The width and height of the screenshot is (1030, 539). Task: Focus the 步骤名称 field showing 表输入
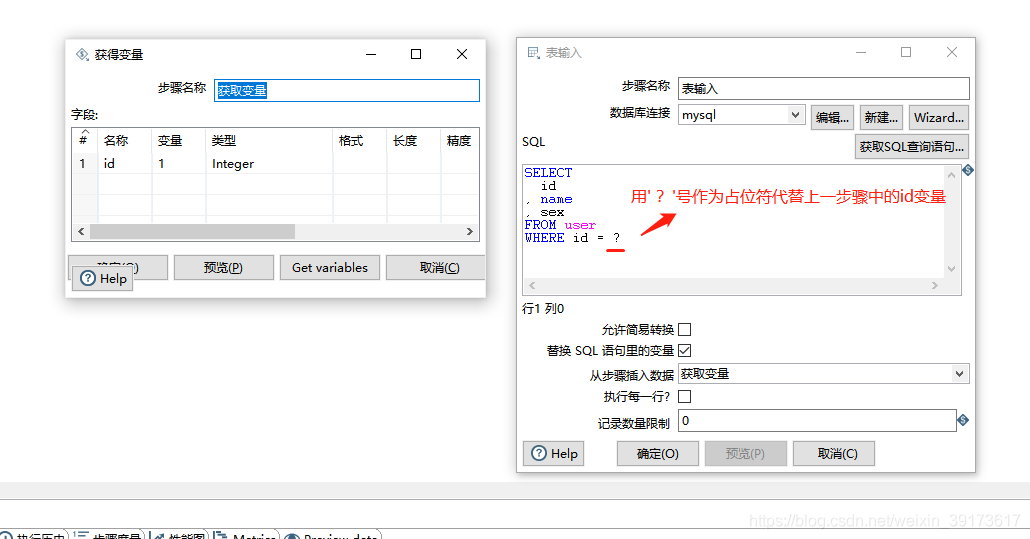(824, 89)
